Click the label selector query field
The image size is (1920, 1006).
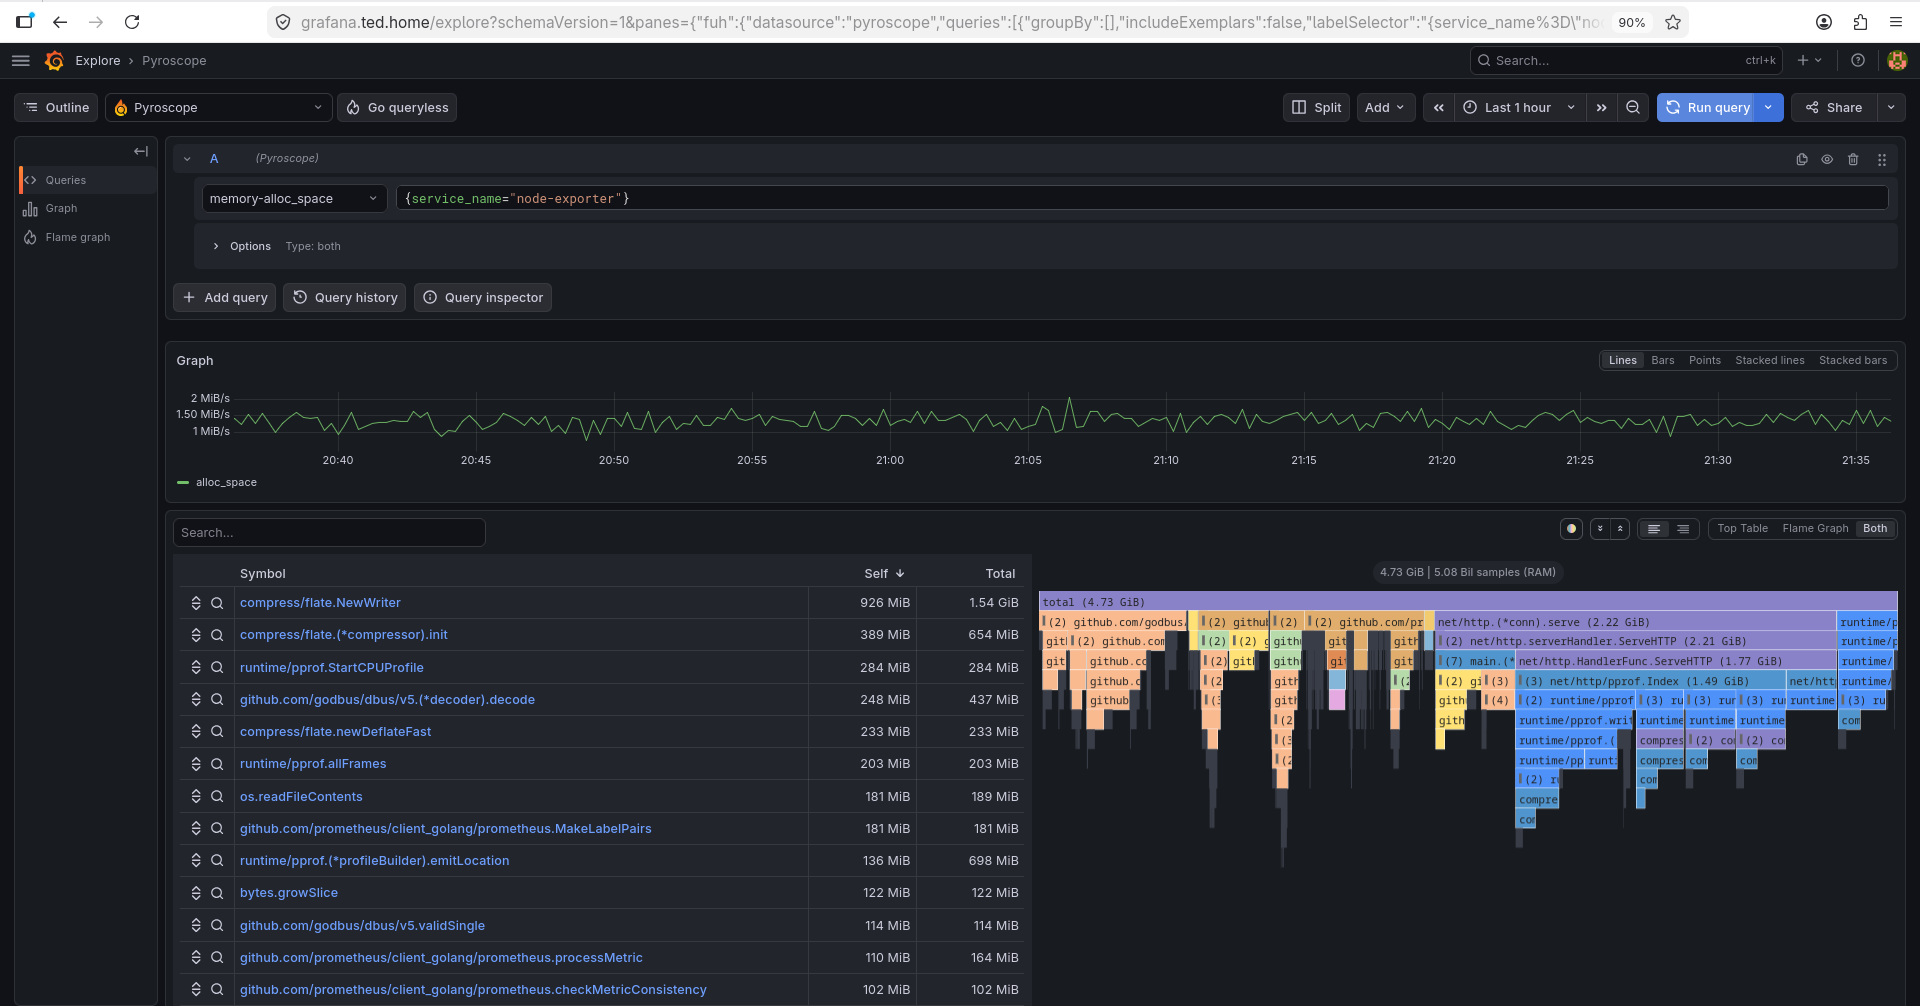[x=1142, y=199]
